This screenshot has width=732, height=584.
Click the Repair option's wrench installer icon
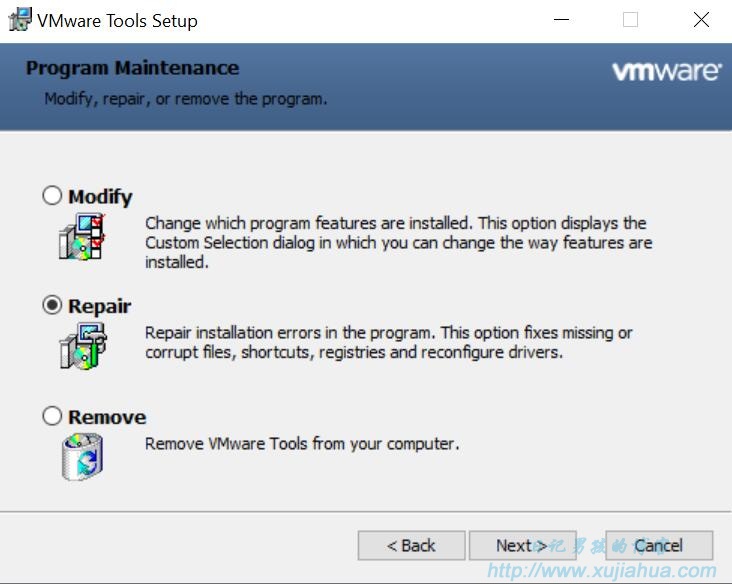(83, 346)
